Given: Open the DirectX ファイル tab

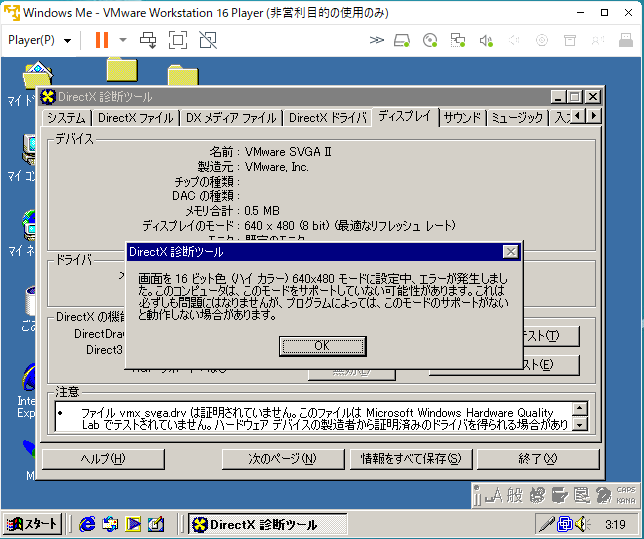Looking at the screenshot, I should coord(136,118).
